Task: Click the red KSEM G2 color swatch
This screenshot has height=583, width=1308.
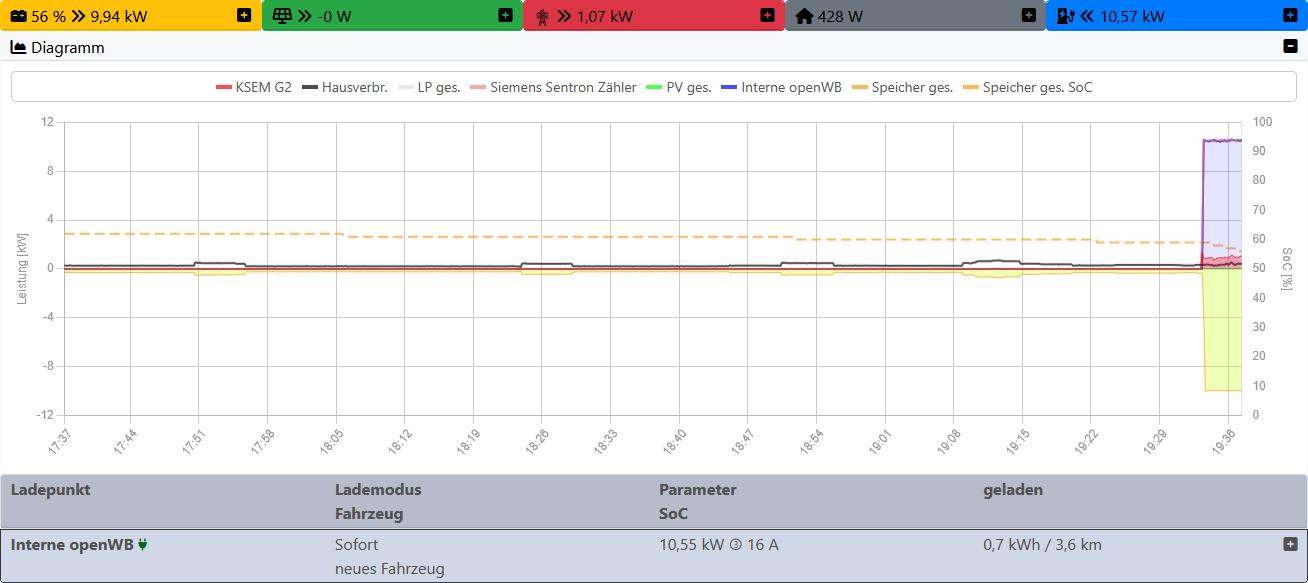Action: pyautogui.click(x=224, y=87)
